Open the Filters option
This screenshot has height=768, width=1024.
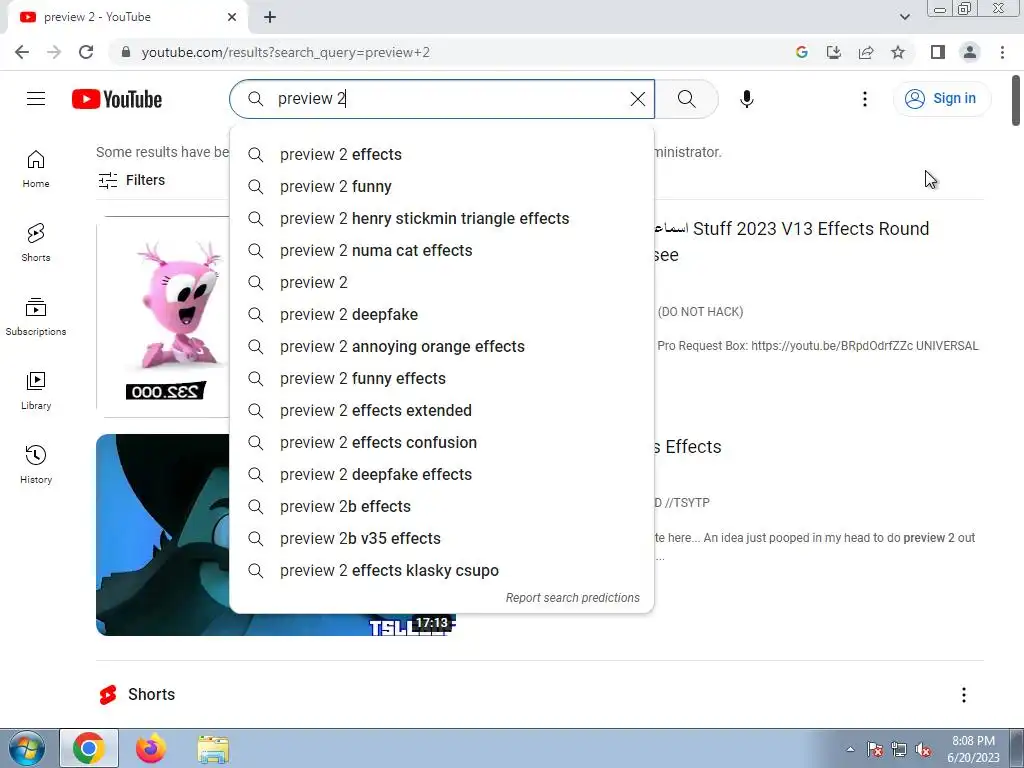(x=131, y=180)
